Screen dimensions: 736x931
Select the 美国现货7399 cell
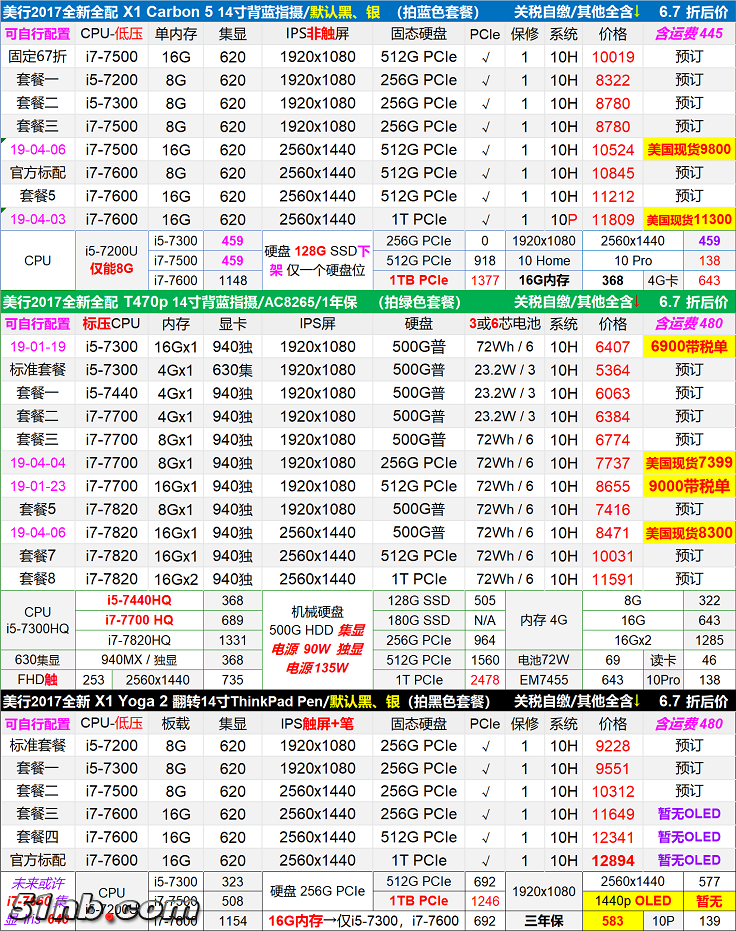pos(688,463)
